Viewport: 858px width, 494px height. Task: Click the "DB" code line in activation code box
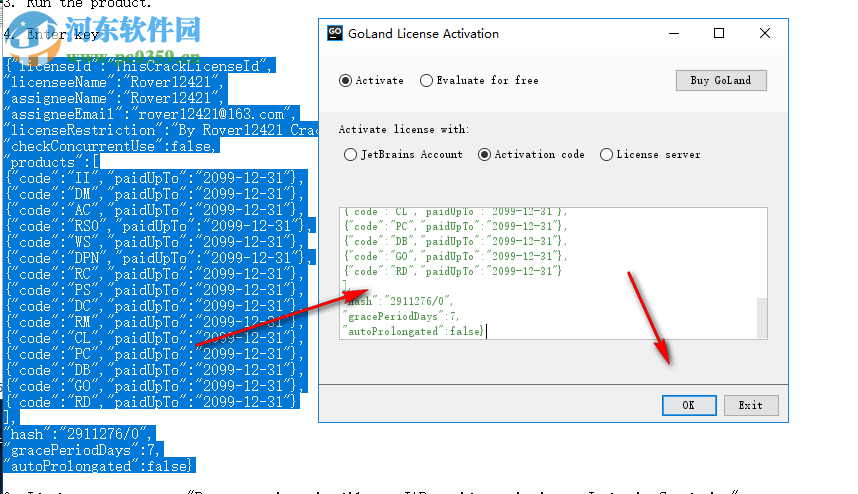(455, 241)
